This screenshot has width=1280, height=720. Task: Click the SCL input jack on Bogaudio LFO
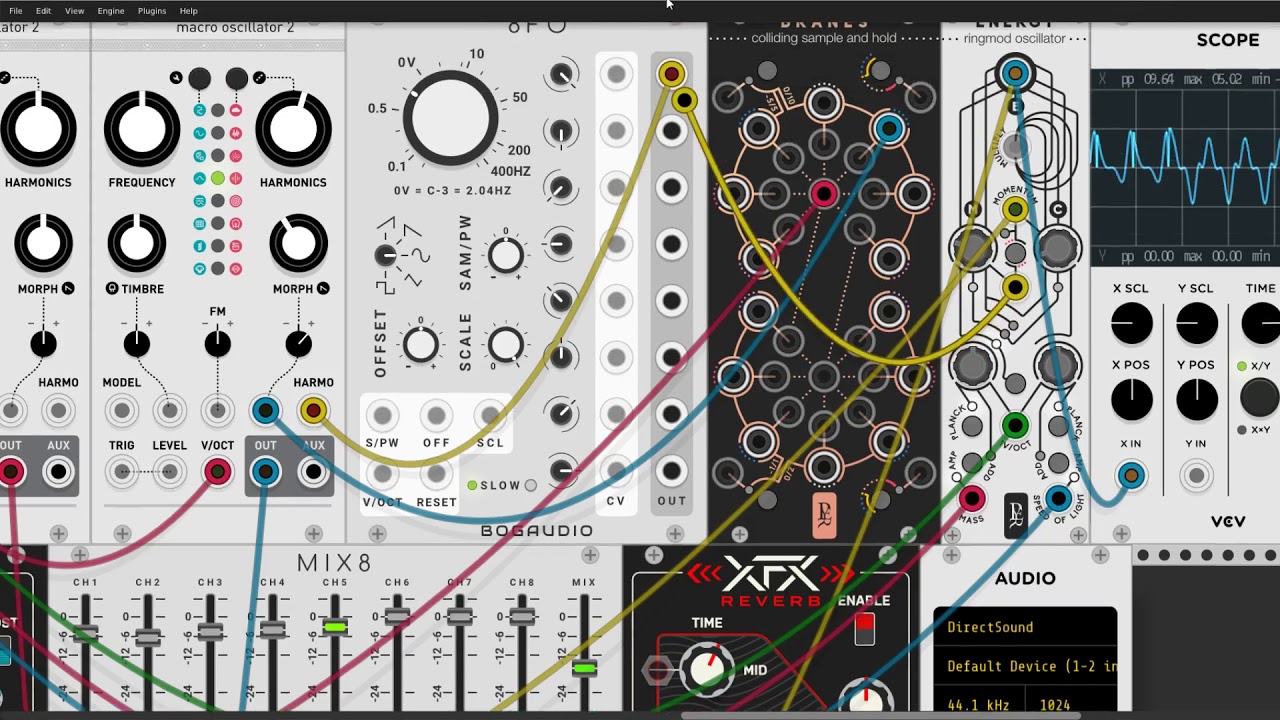(x=490, y=415)
